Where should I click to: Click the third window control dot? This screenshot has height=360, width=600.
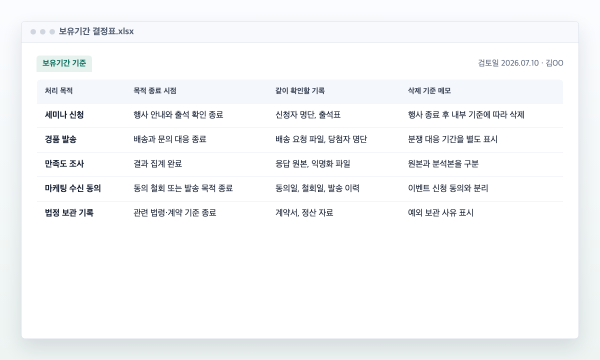(x=52, y=32)
